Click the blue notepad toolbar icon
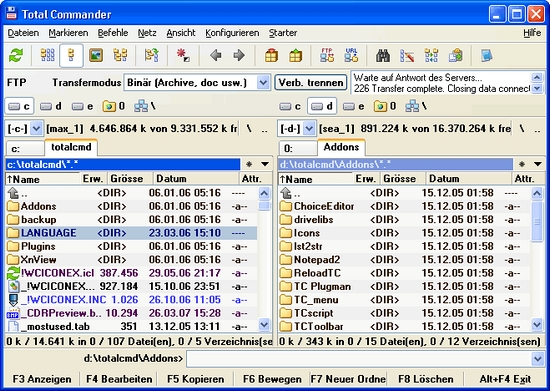550x391 pixels. 487,55
